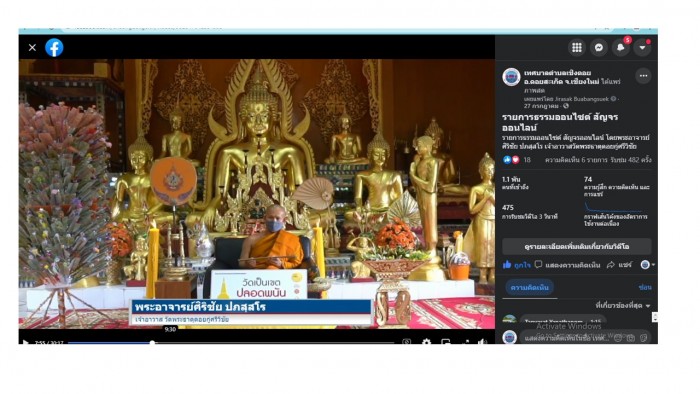Image resolution: width=700 pixels, height=394 pixels.
Task: Expand the account dropdown arrow
Action: coord(642,47)
